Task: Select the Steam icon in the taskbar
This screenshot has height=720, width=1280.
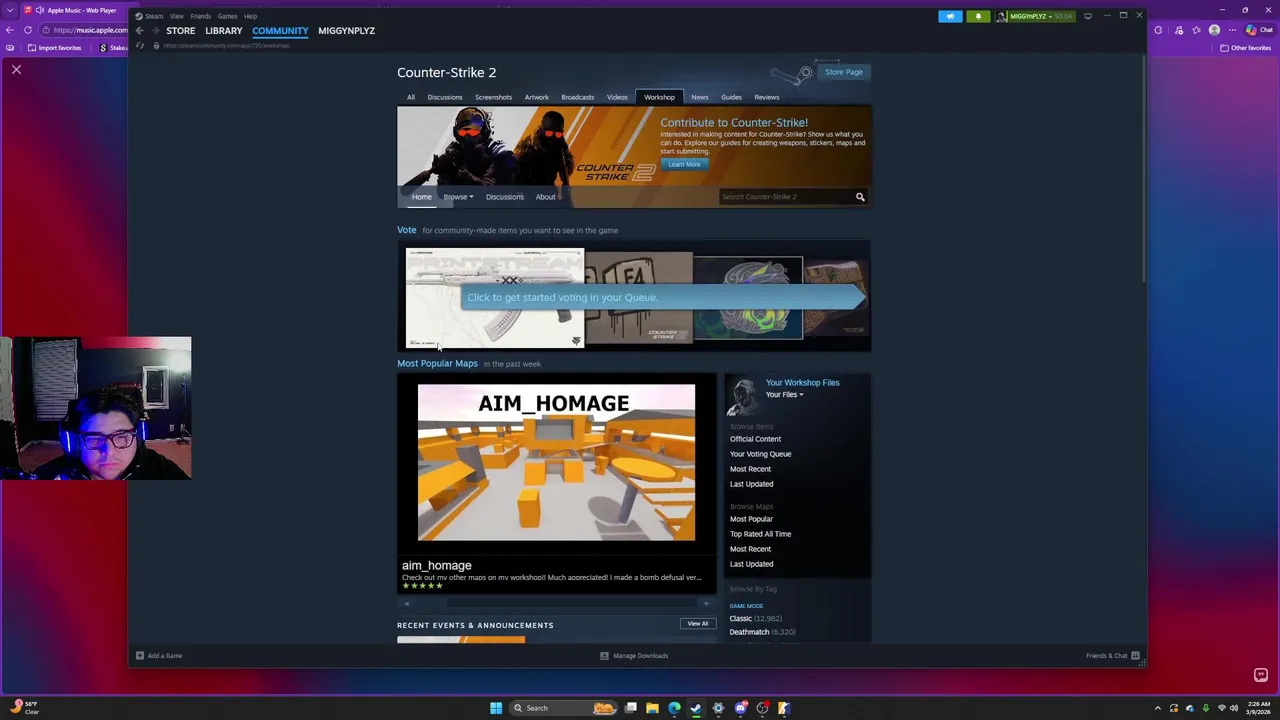Action: pos(696,708)
